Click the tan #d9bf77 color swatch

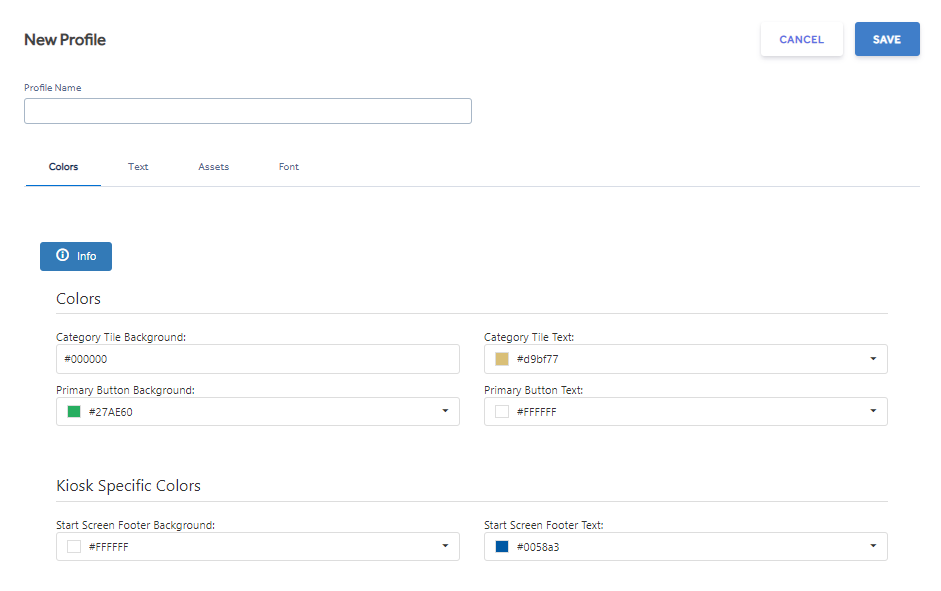(x=502, y=359)
